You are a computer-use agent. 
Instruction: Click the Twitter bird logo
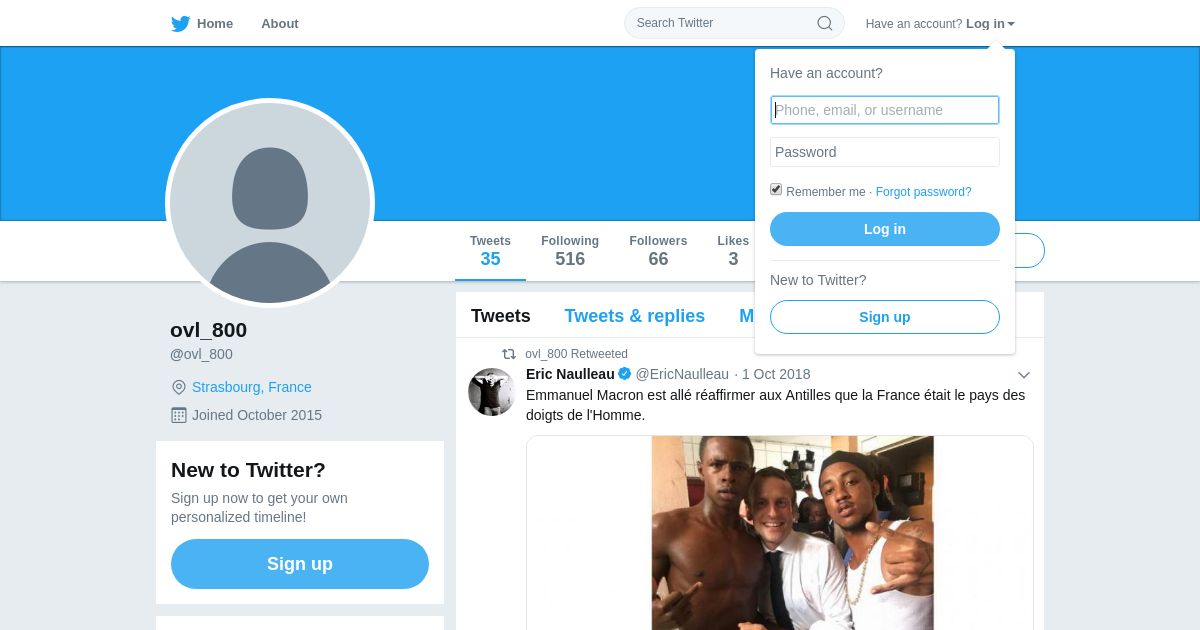[x=180, y=24]
